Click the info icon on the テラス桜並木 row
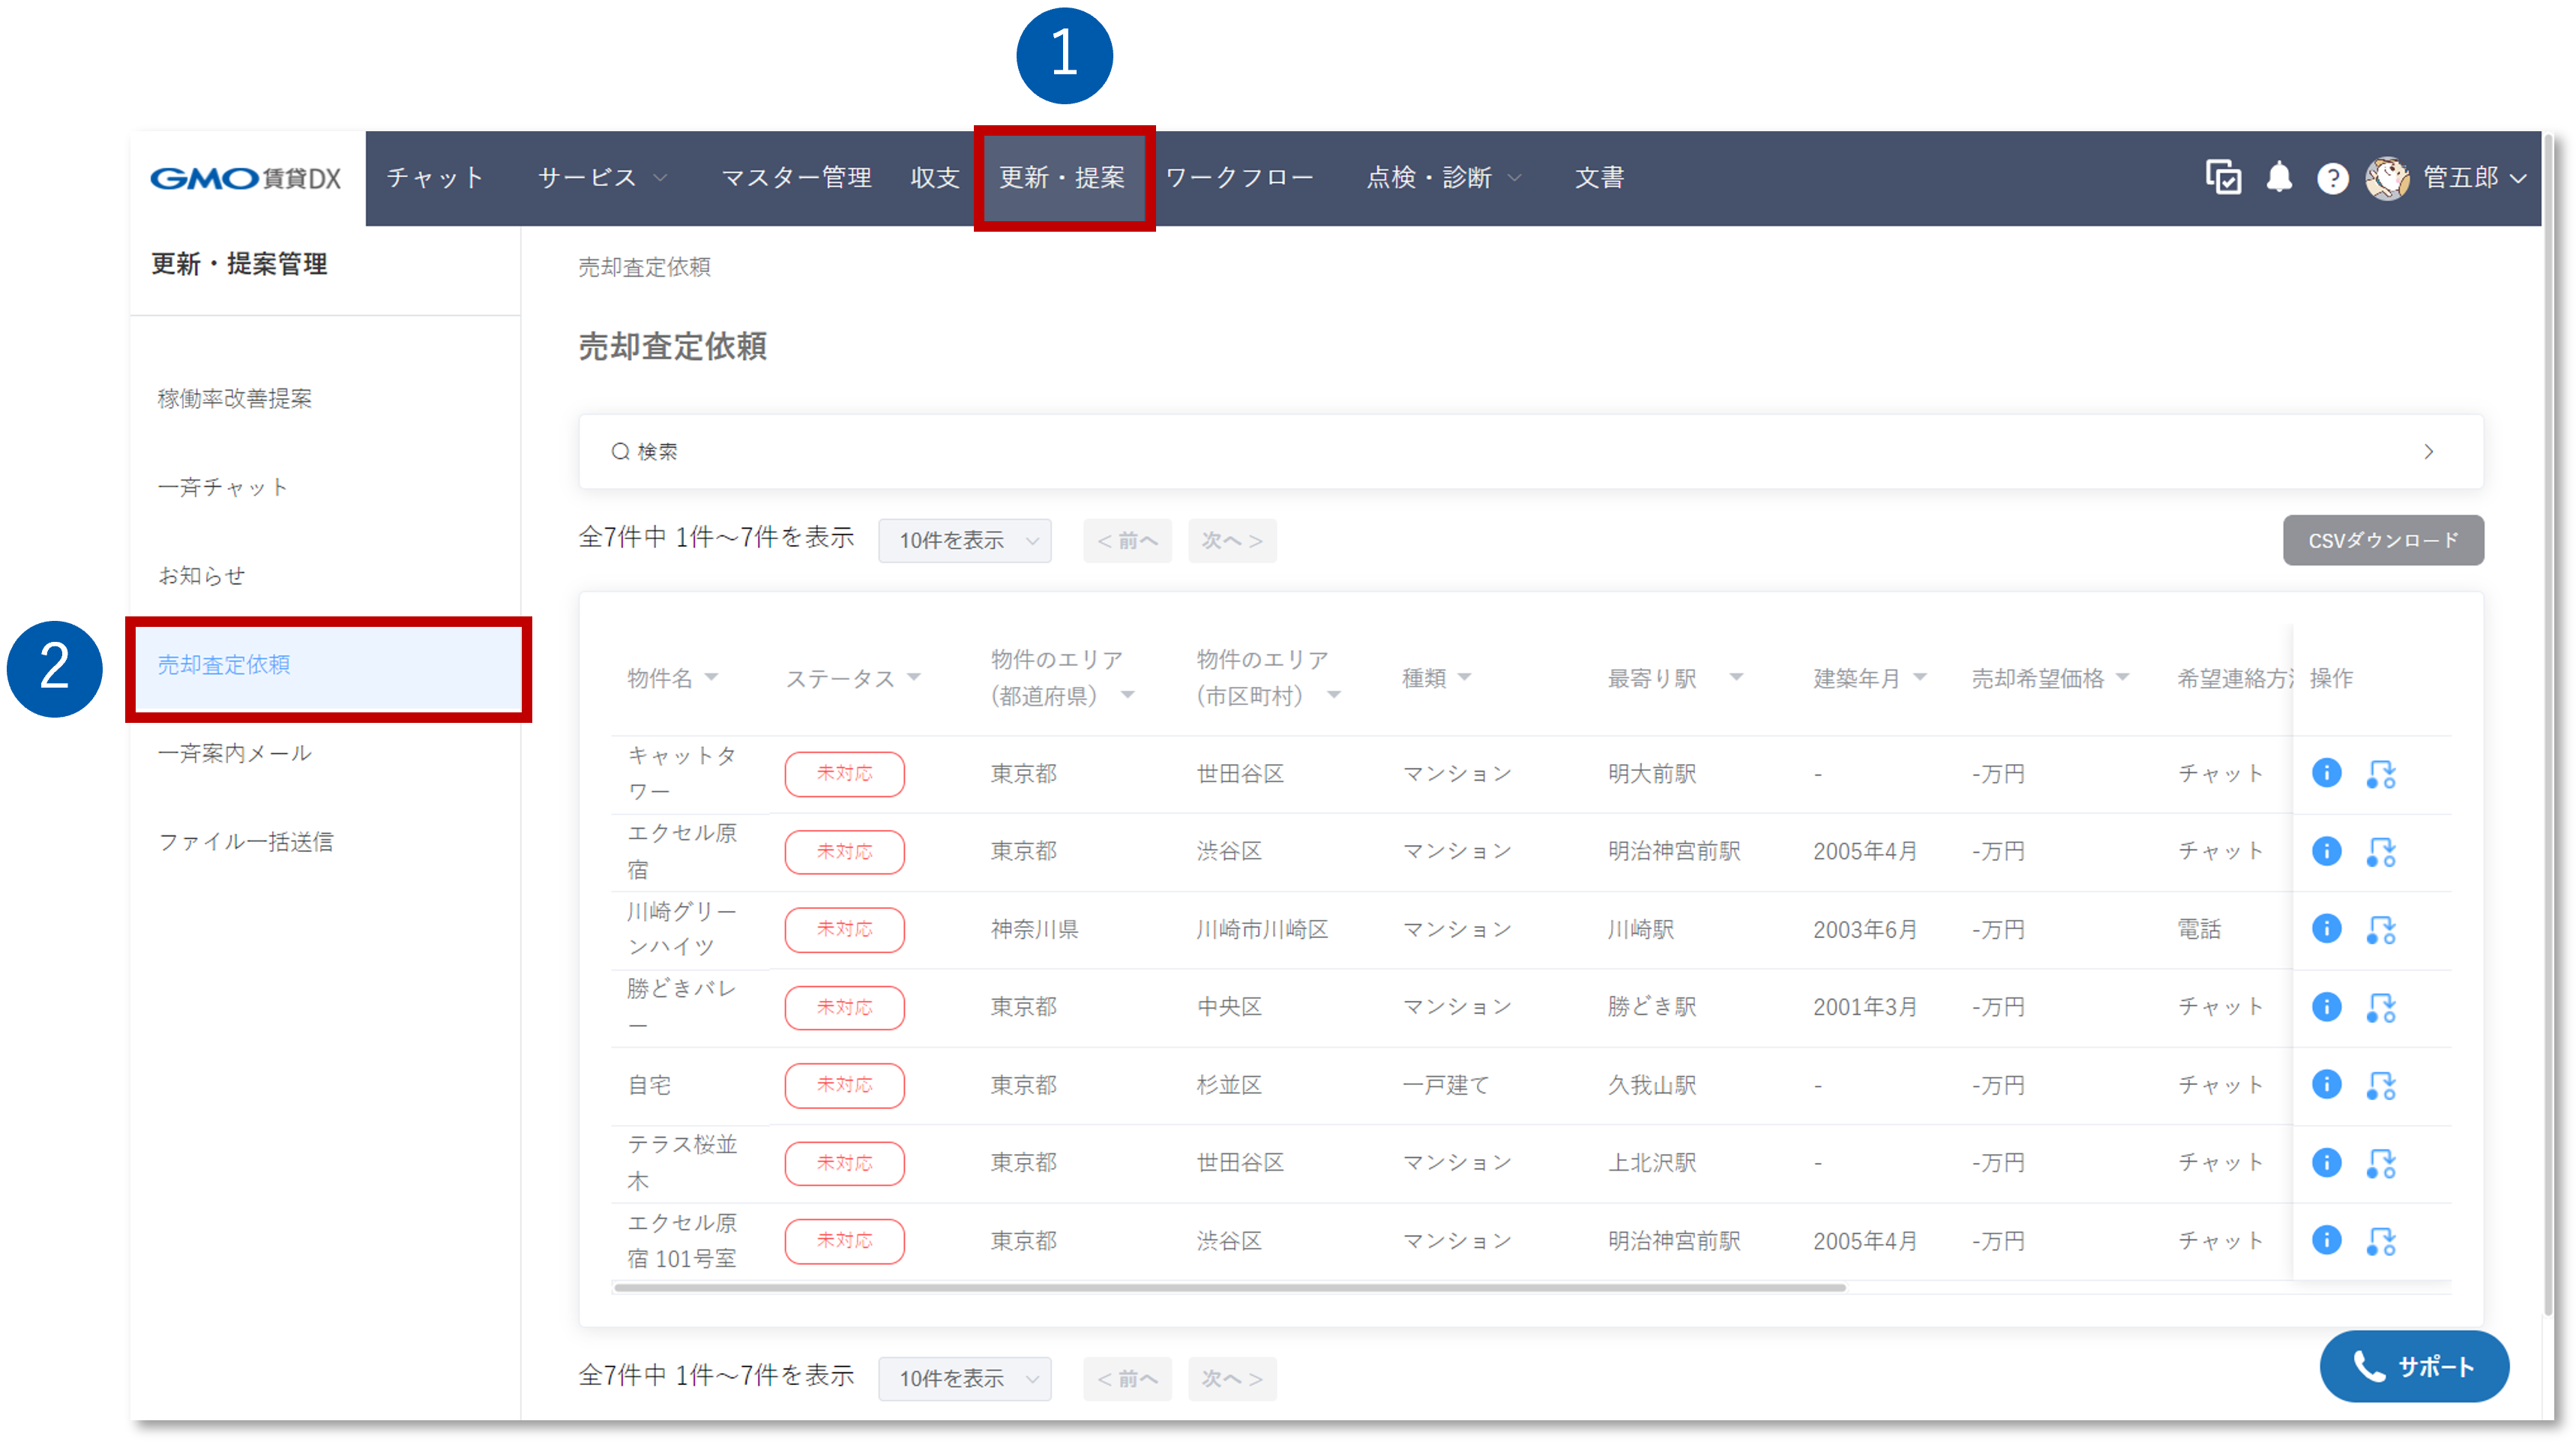This screenshot has height=1442, width=2576. [x=2327, y=1162]
